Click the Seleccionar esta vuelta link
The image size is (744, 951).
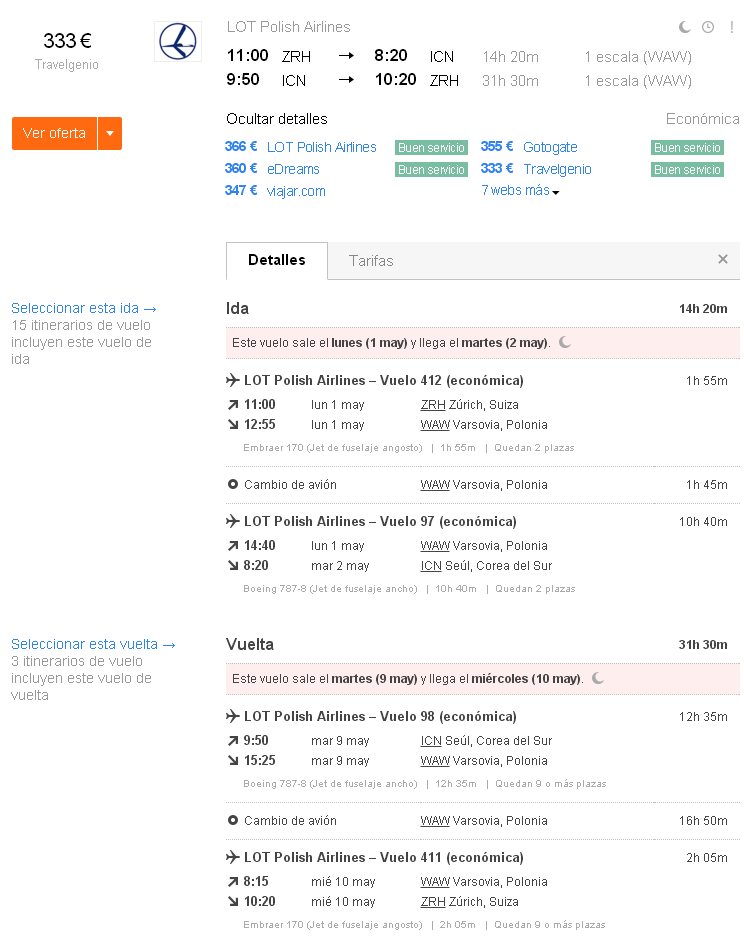tap(93, 644)
